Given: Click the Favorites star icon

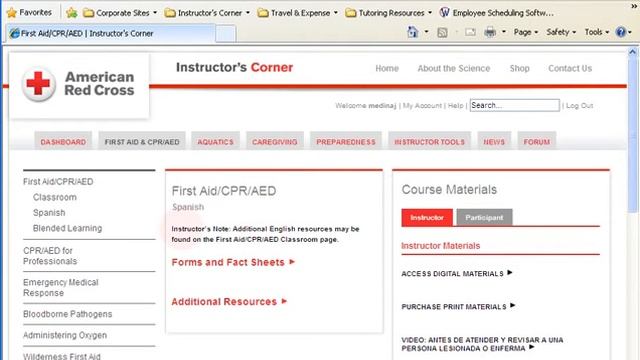Looking at the screenshot, I should (12, 13).
